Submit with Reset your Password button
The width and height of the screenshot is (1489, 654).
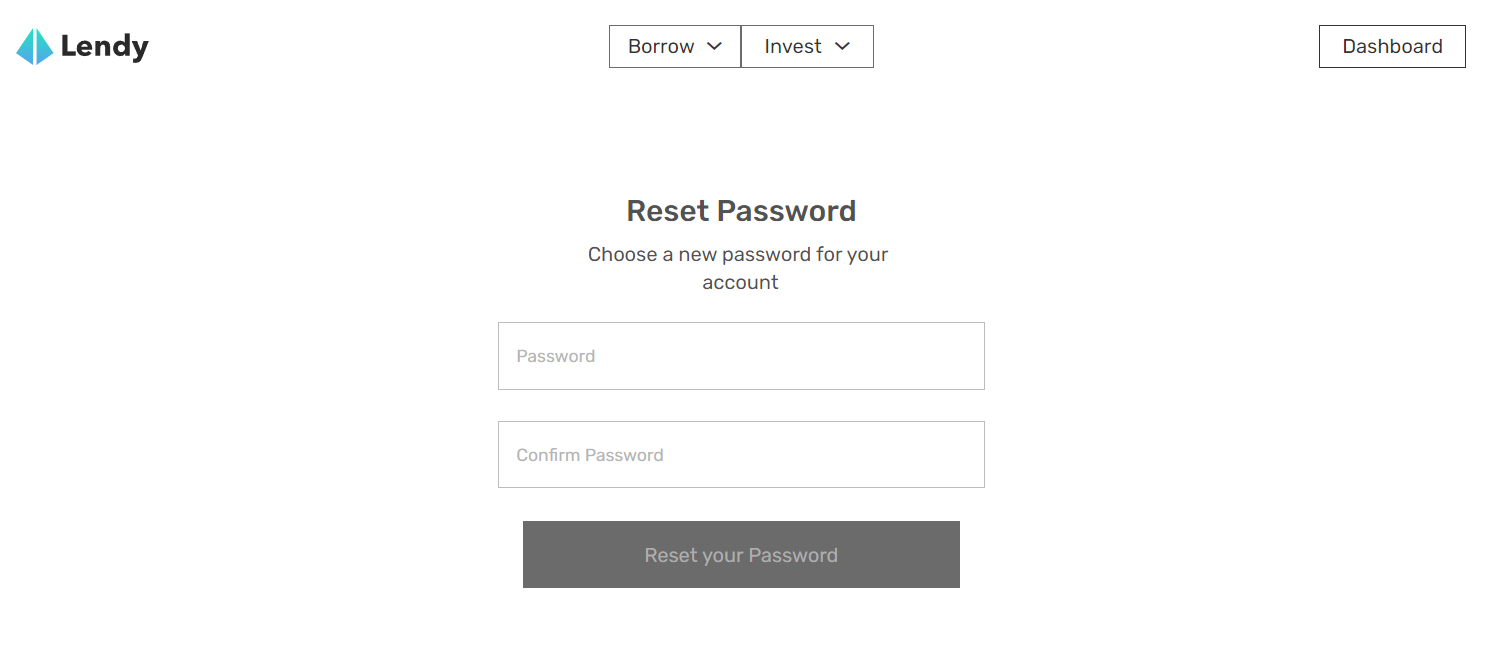[x=741, y=555]
